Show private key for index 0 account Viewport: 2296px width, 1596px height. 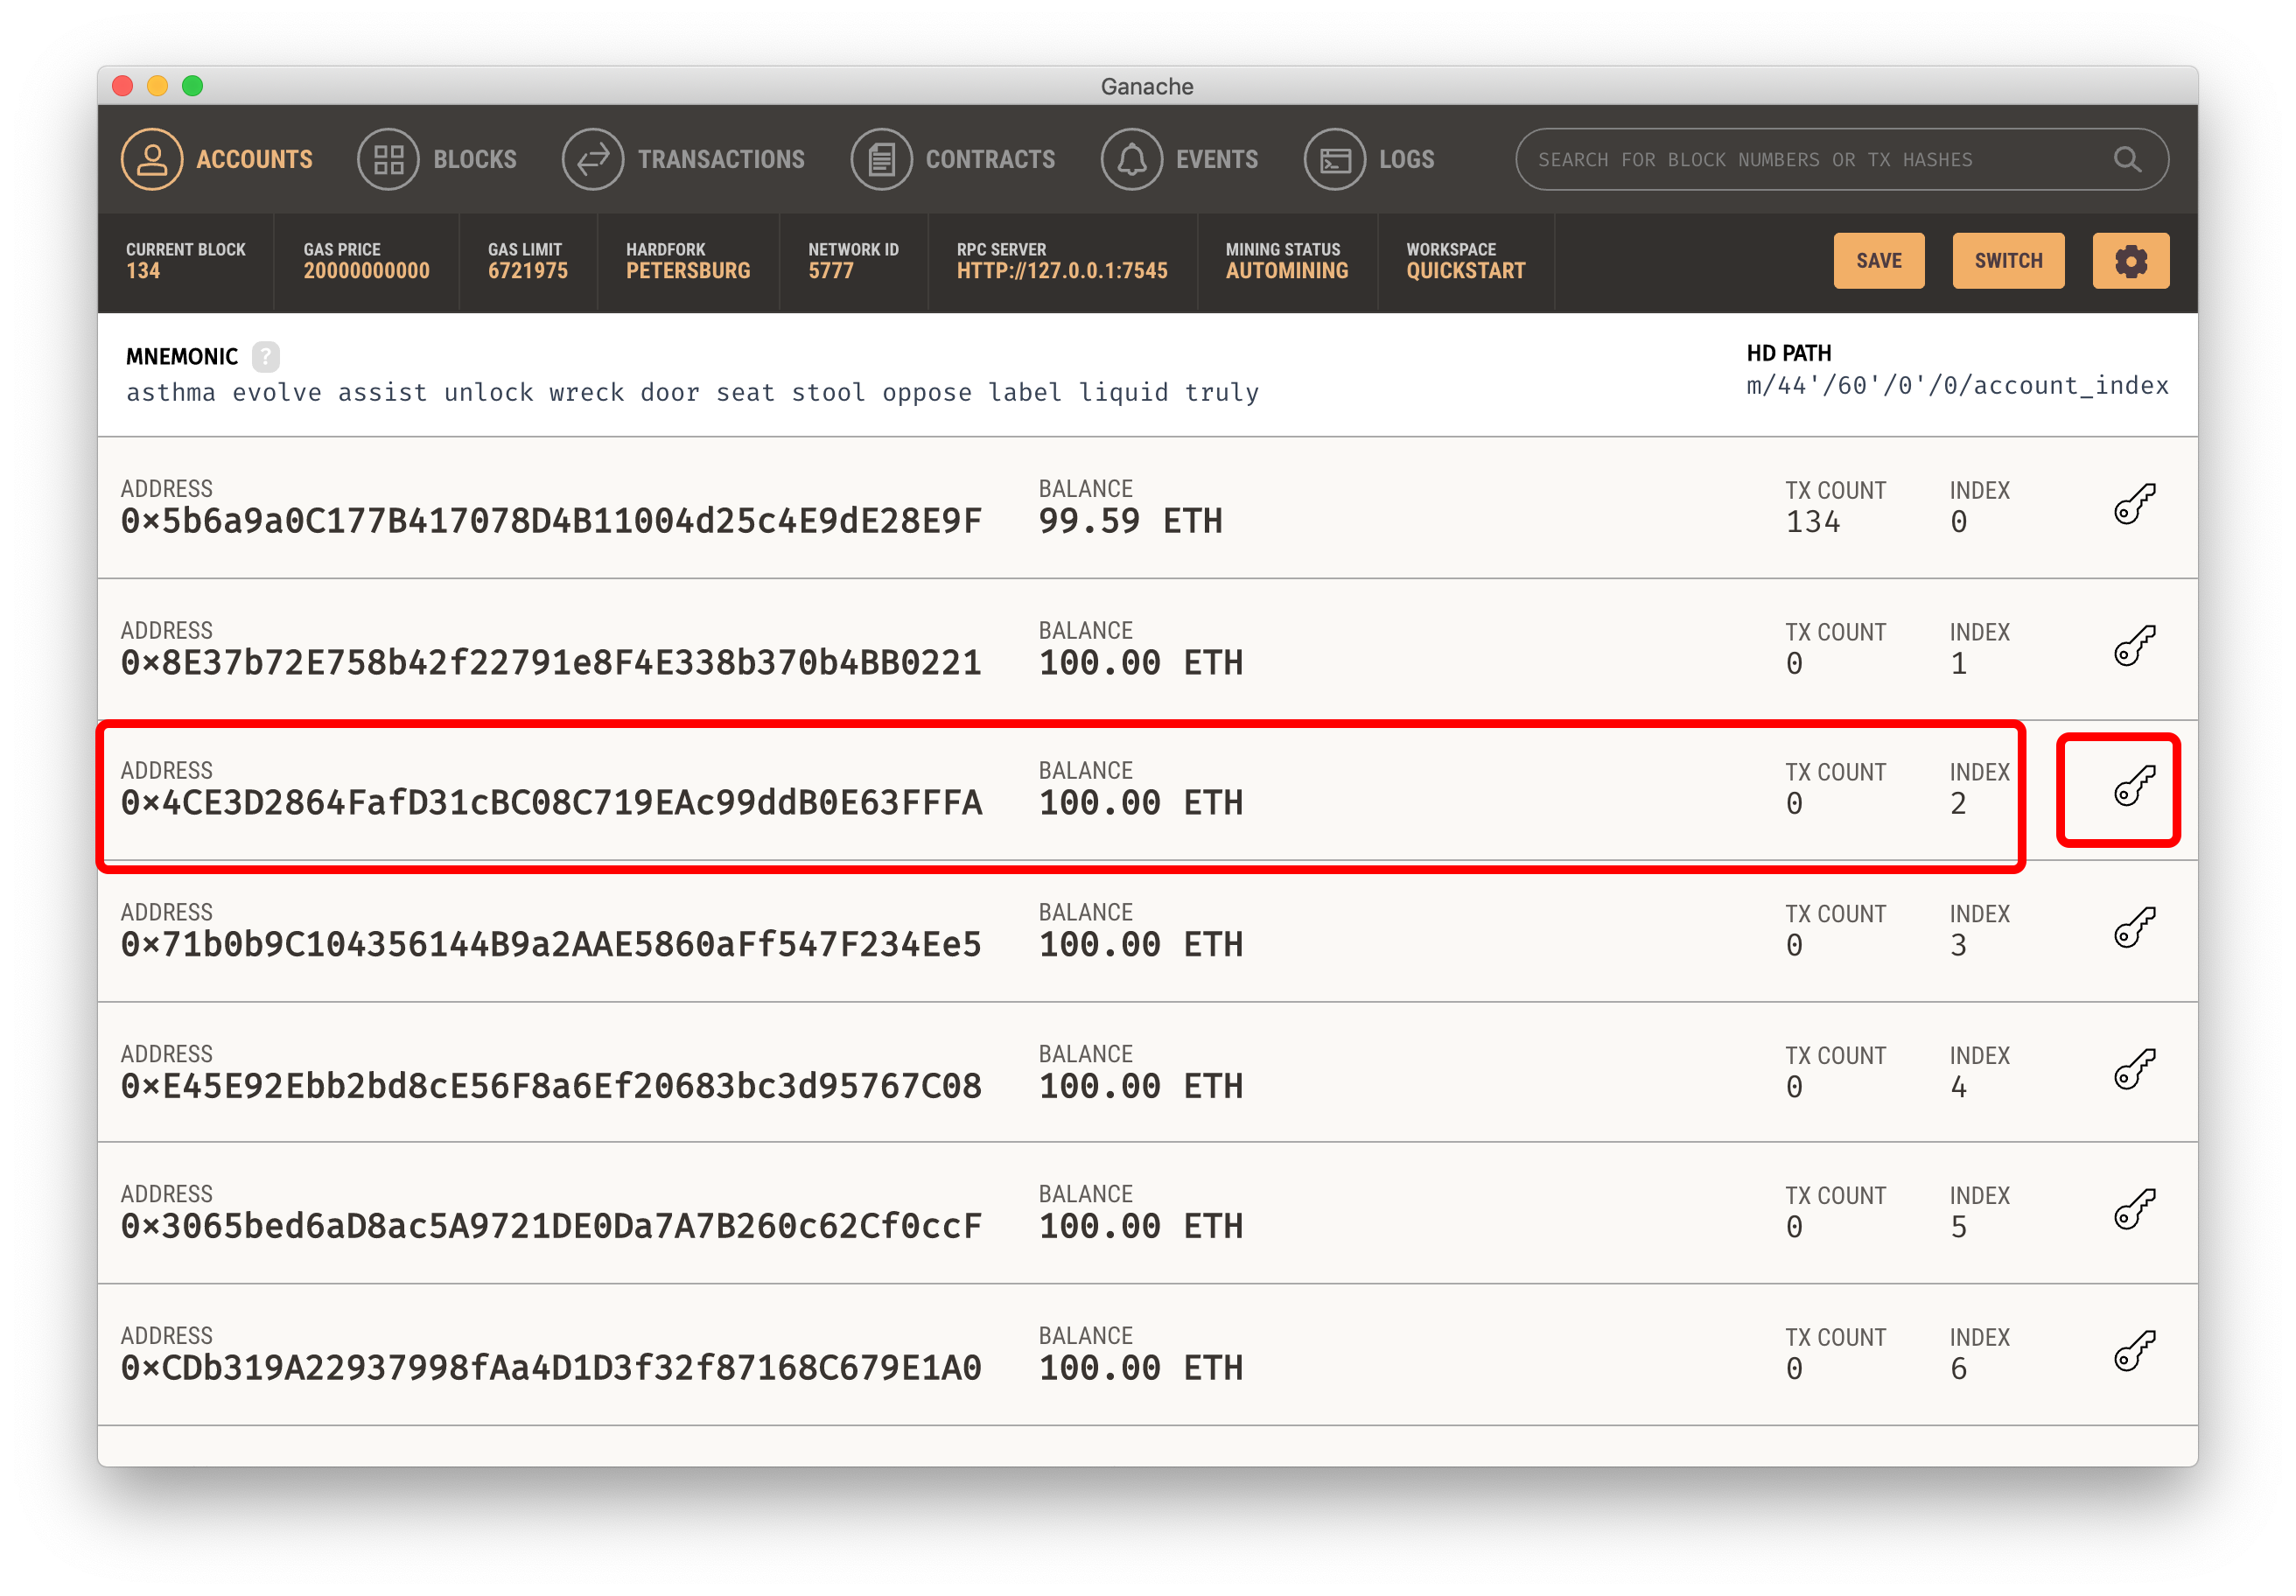tap(2133, 504)
